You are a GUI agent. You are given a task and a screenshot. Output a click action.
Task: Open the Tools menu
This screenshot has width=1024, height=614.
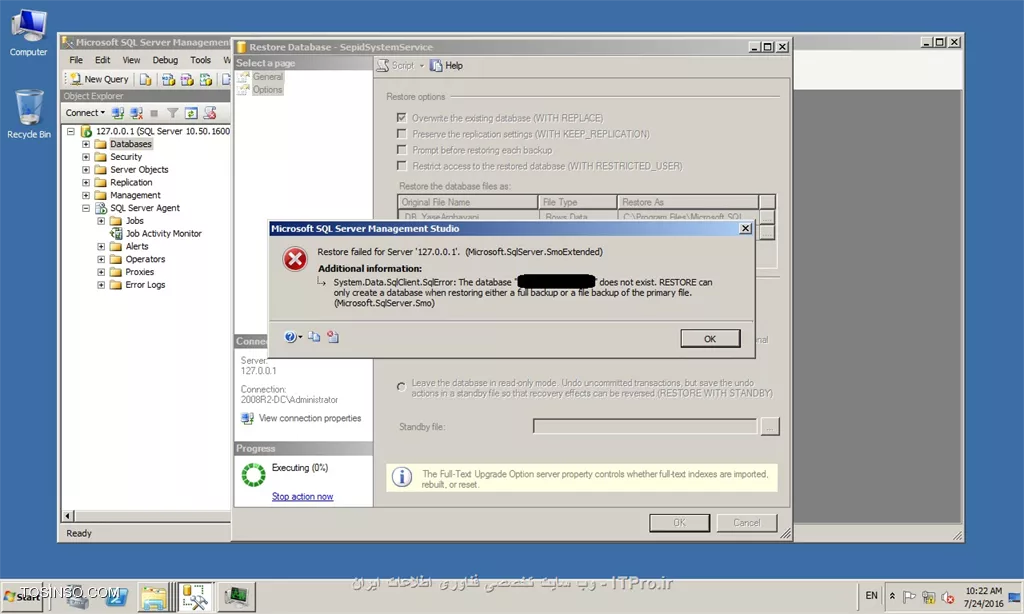[200, 60]
